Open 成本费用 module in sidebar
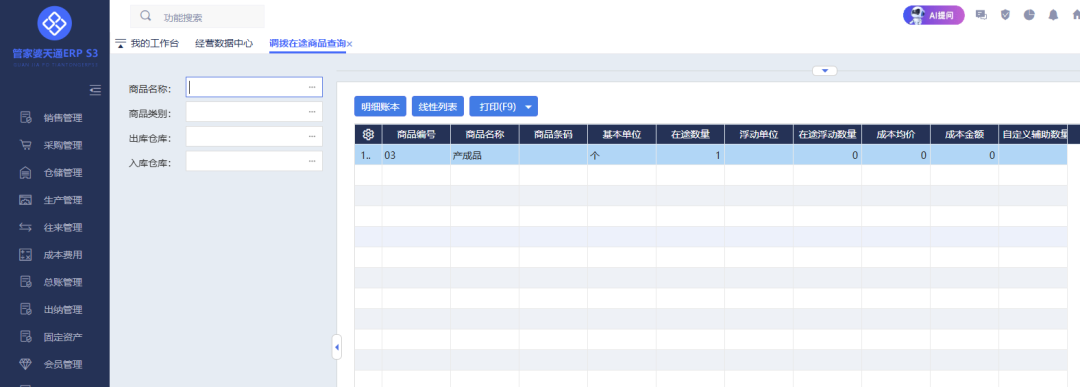 click(54, 255)
